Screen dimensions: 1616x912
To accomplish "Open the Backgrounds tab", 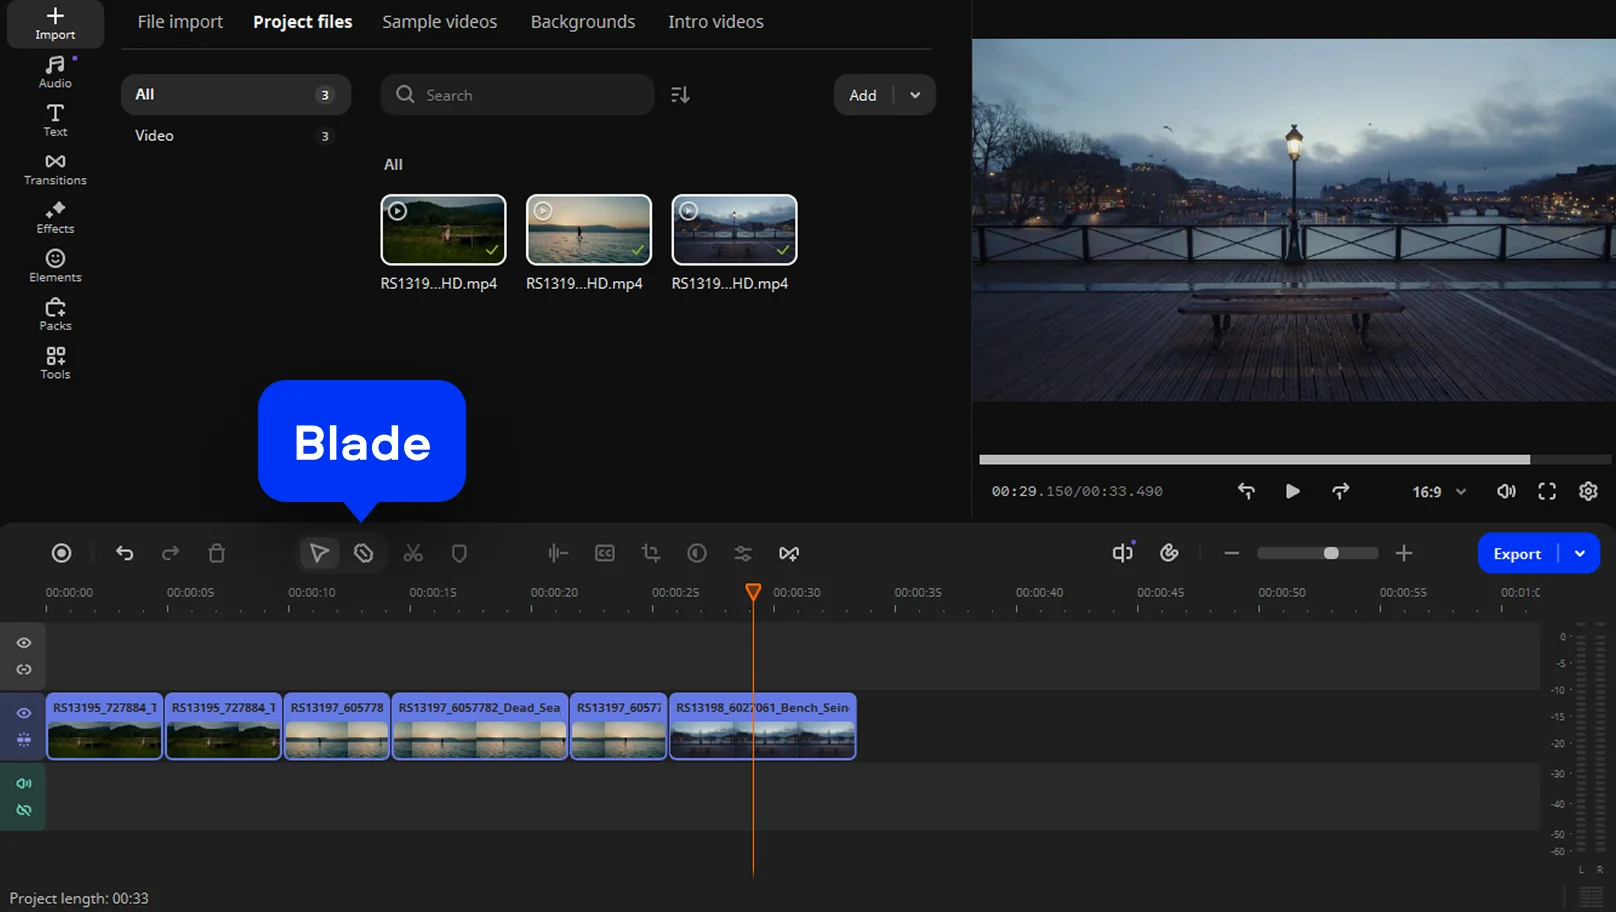I will pyautogui.click(x=582, y=22).
